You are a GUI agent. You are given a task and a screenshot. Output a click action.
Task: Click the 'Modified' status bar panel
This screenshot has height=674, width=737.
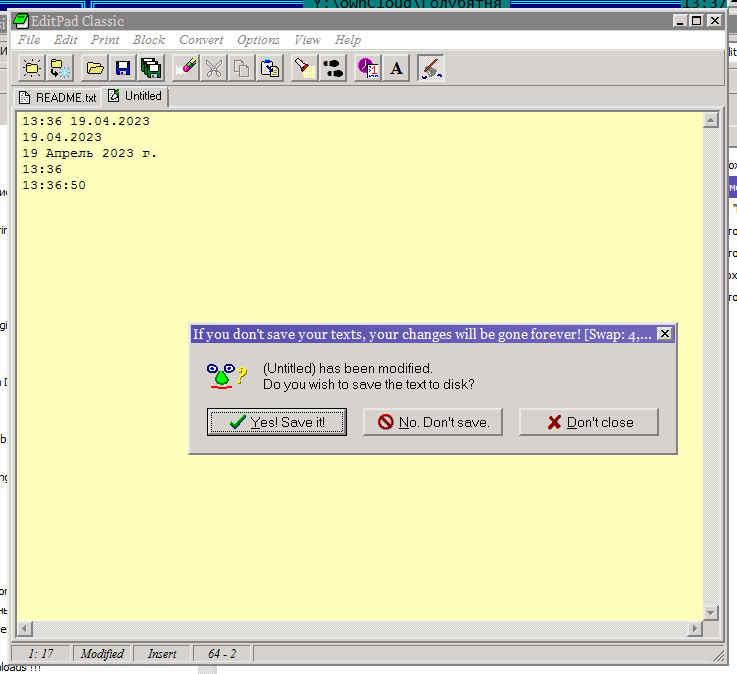tap(102, 654)
